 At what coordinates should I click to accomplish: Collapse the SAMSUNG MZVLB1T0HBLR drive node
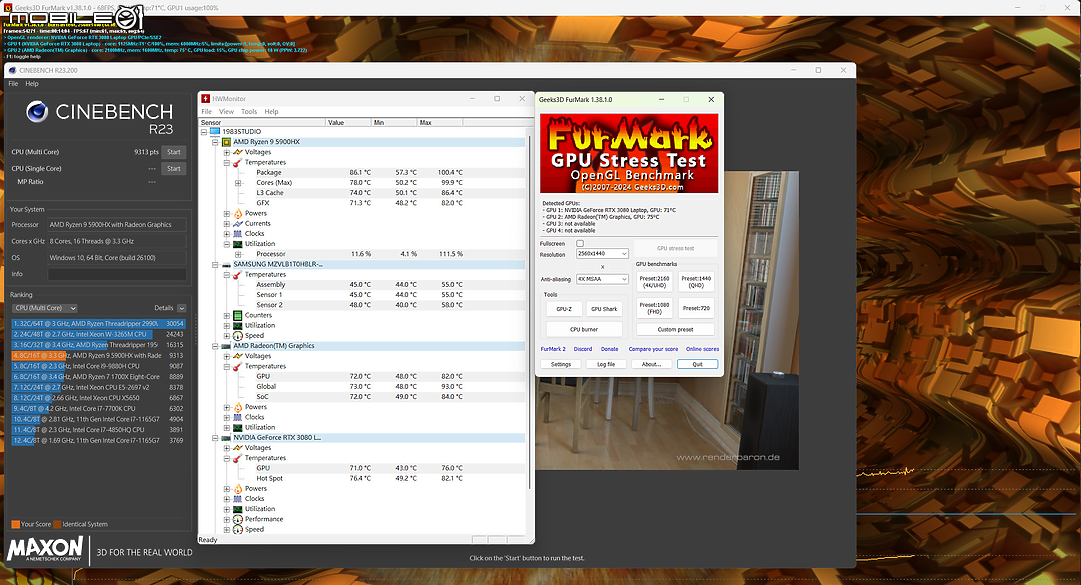pyautogui.click(x=215, y=265)
